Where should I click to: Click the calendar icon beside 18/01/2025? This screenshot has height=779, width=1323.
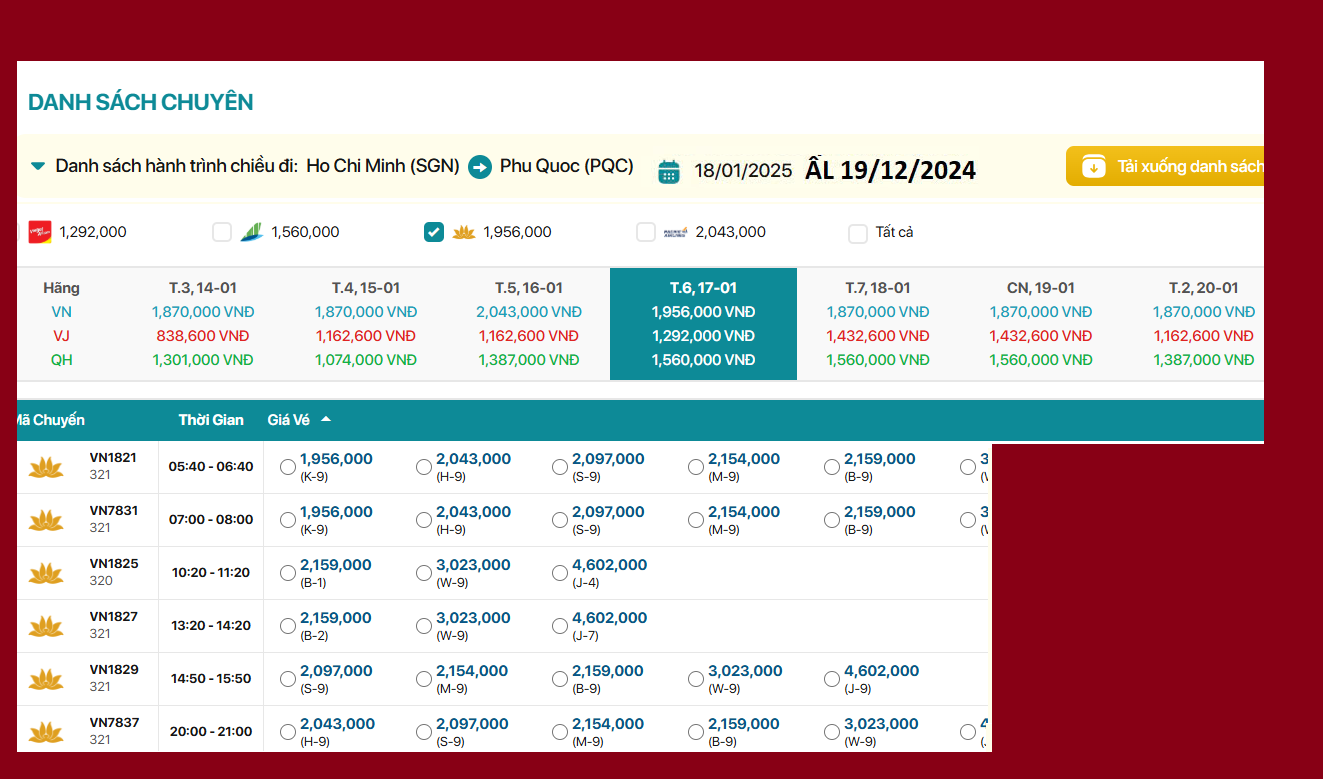[669, 171]
